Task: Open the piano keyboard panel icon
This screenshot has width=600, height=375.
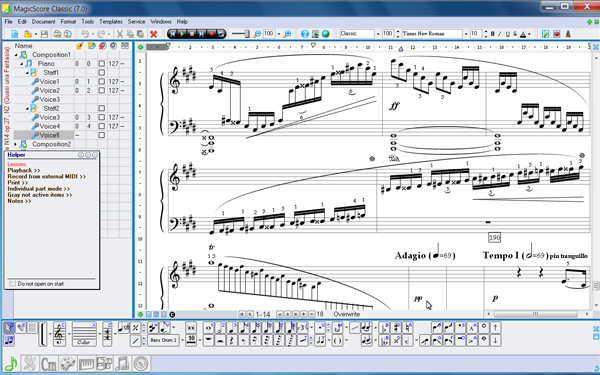Action: click(x=86, y=364)
